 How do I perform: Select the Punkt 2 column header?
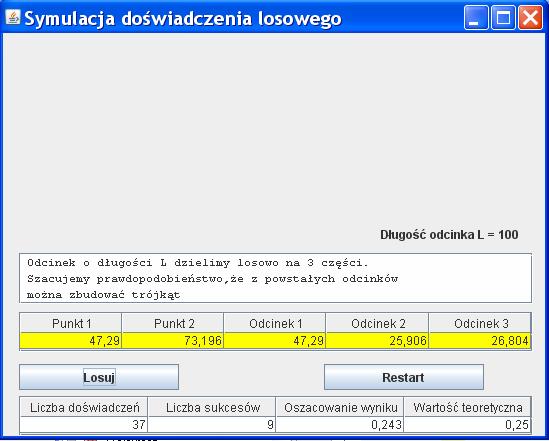pyautogui.click(x=173, y=323)
